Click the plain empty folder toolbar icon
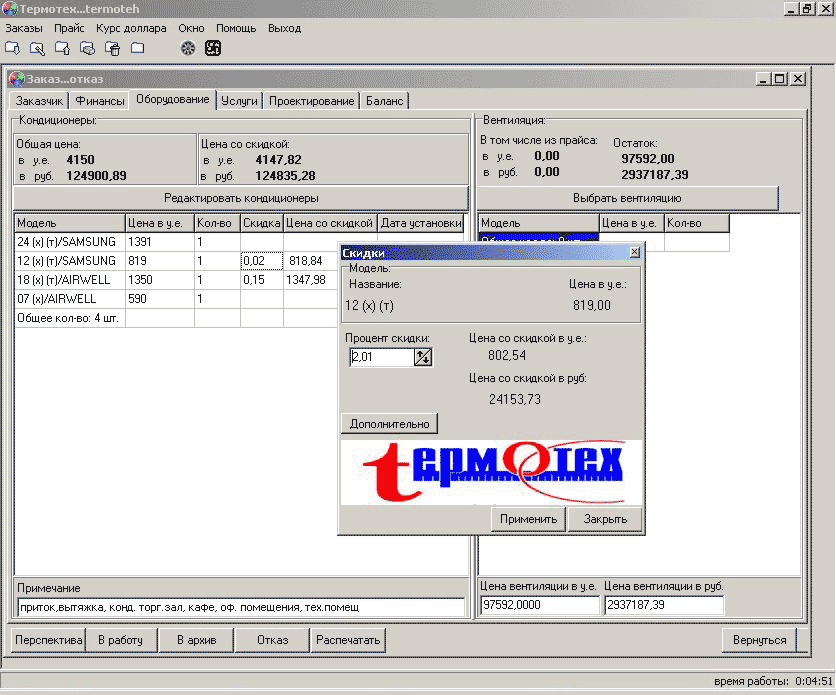Viewport: 836px width, 695px height. [138, 49]
